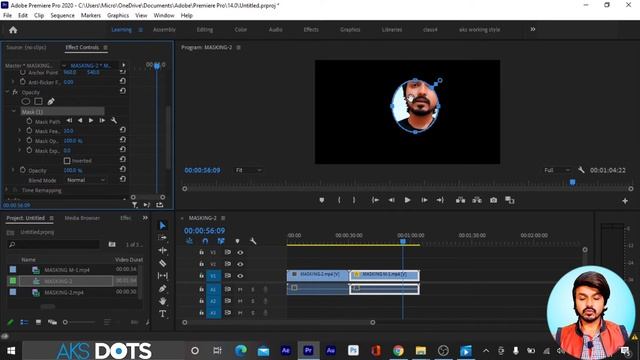Toggle lock on track V1
This screenshot has width=640, height=360.
tap(201, 276)
